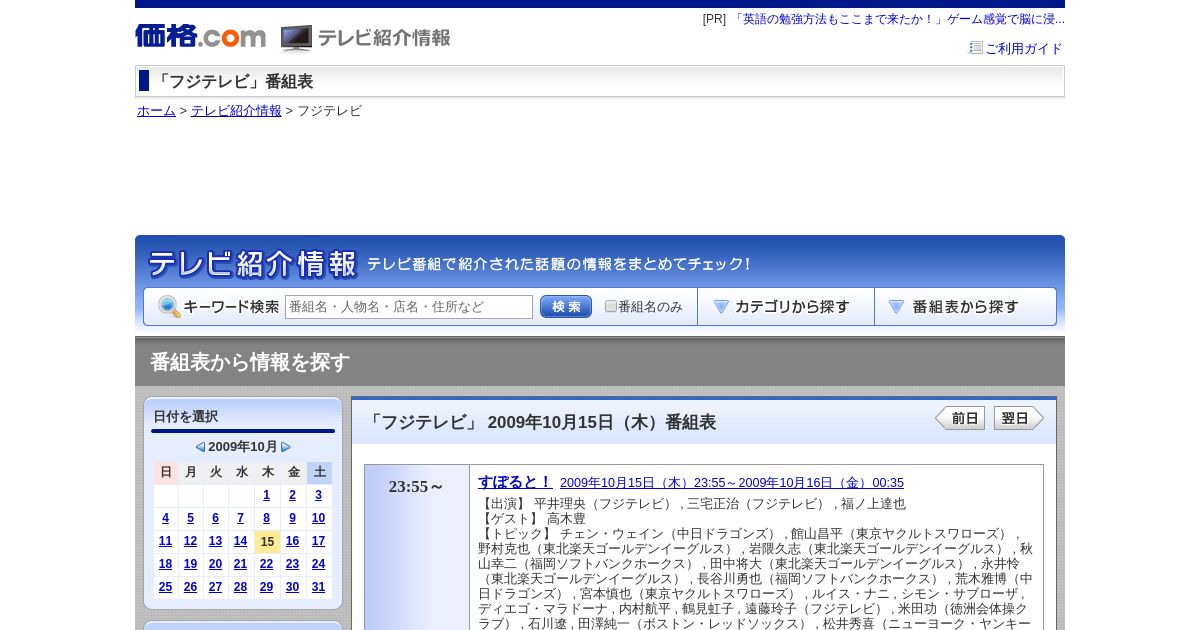Select October 26 in the calendar
This screenshot has height=630, width=1200.
click(191, 587)
